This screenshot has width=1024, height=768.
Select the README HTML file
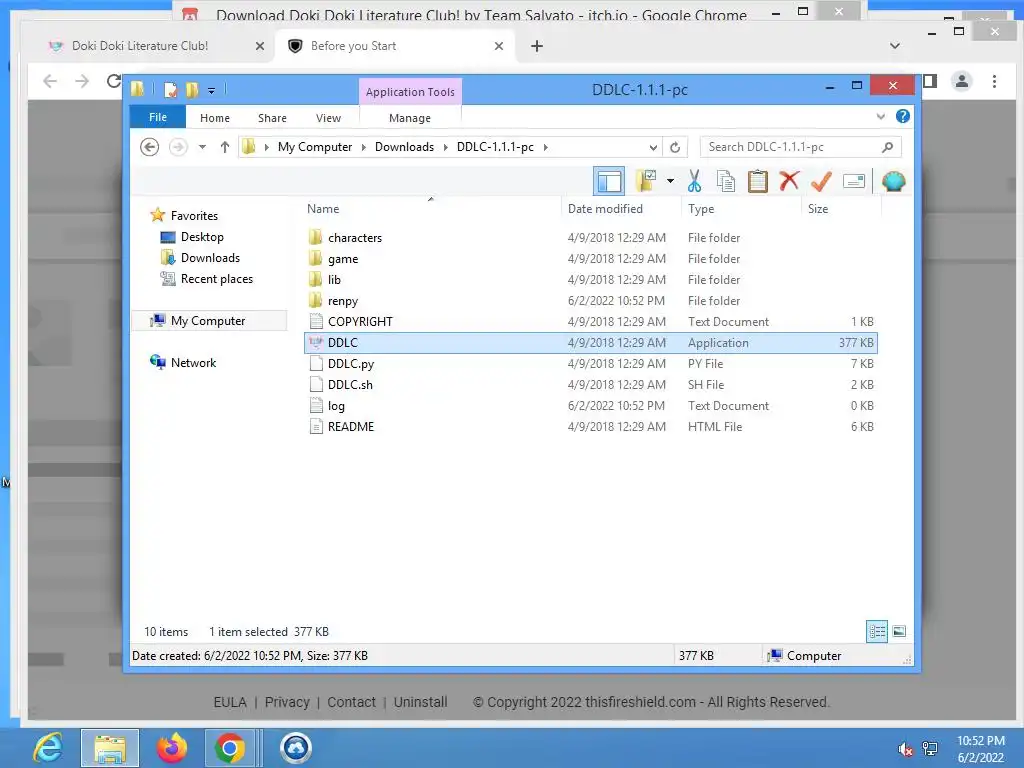pyautogui.click(x=591, y=426)
